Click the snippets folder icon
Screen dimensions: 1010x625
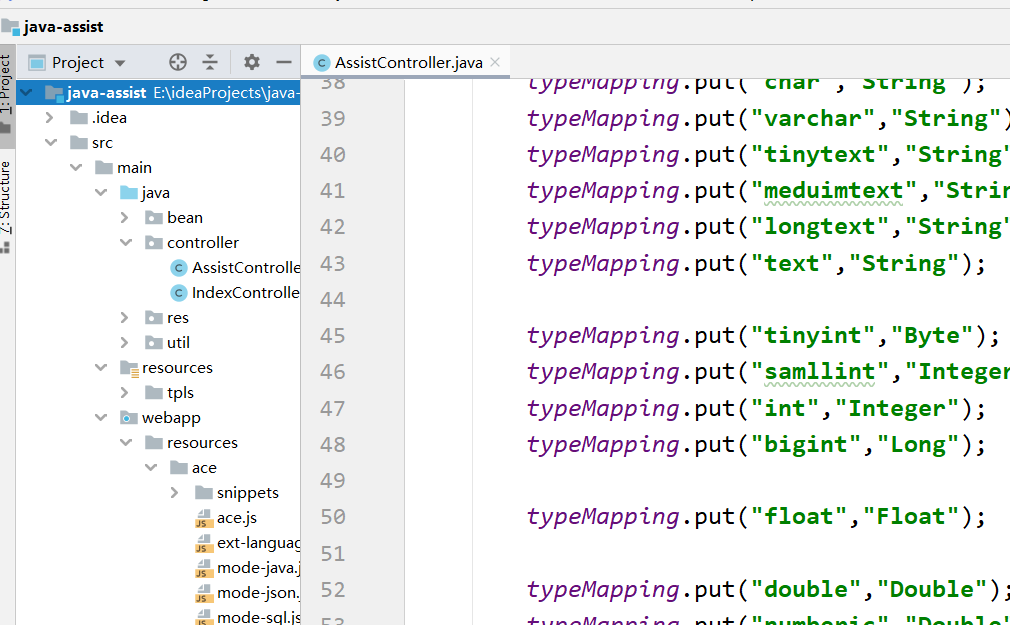pyautogui.click(x=204, y=492)
